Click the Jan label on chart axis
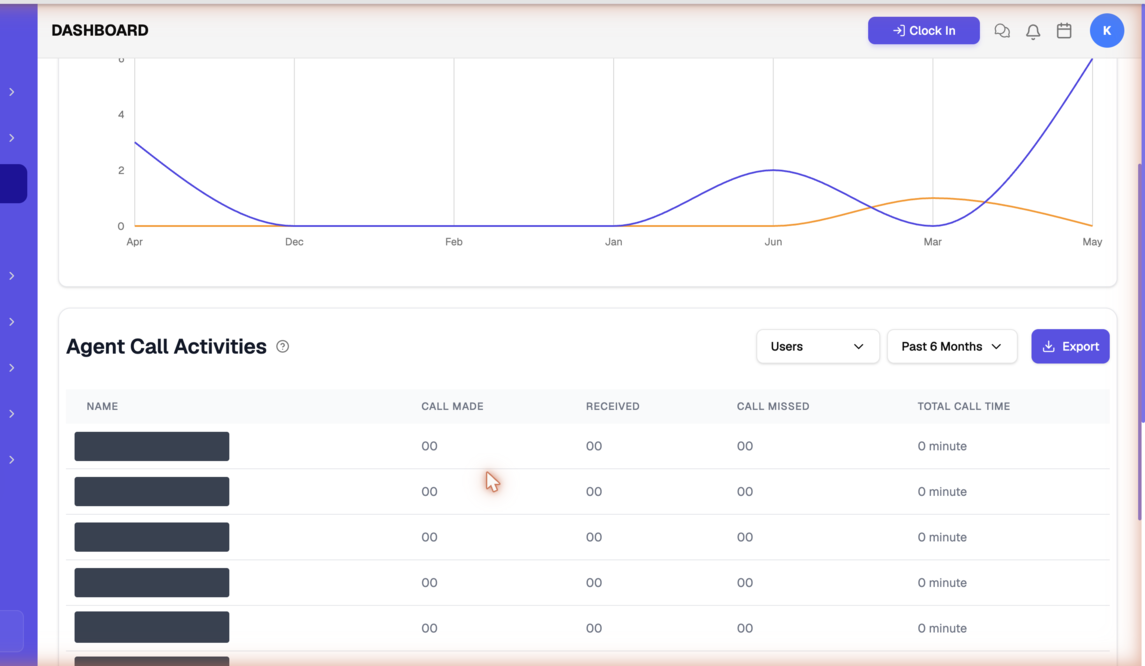The height and width of the screenshot is (666, 1145). pos(613,242)
